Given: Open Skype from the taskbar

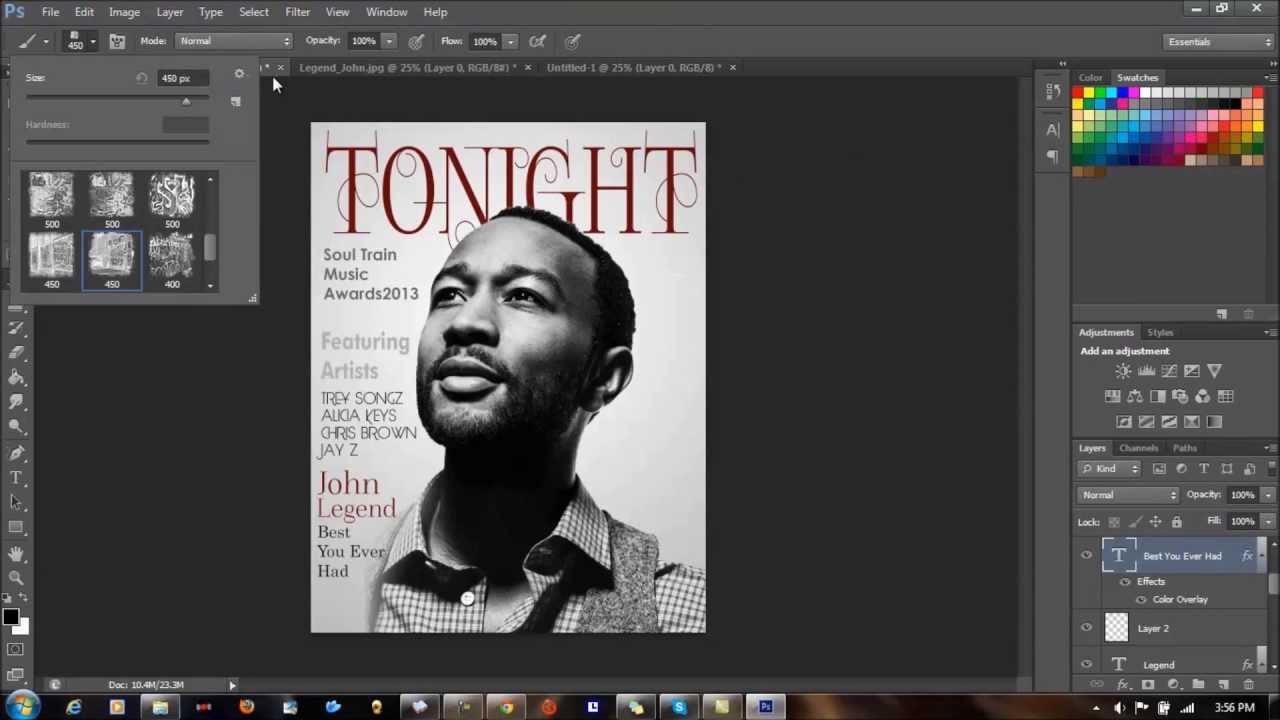Looking at the screenshot, I should click(679, 708).
